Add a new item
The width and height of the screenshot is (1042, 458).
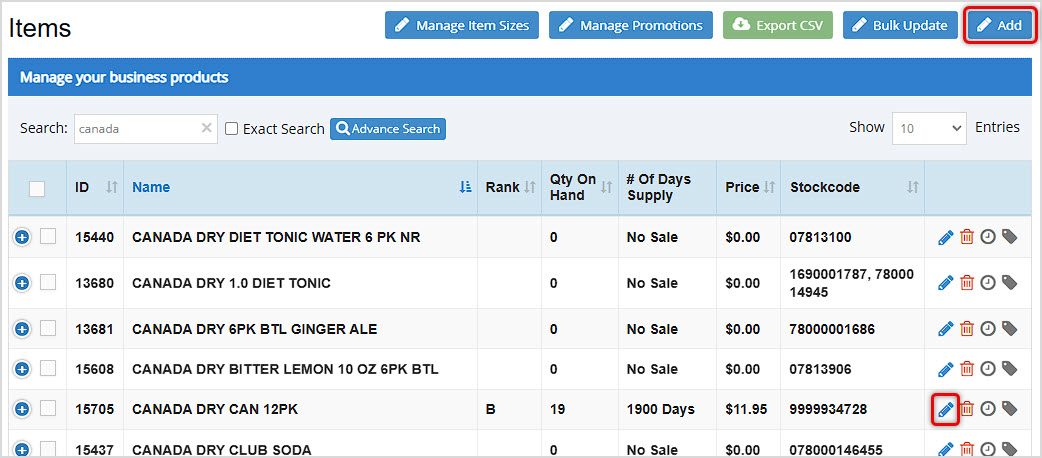point(999,25)
